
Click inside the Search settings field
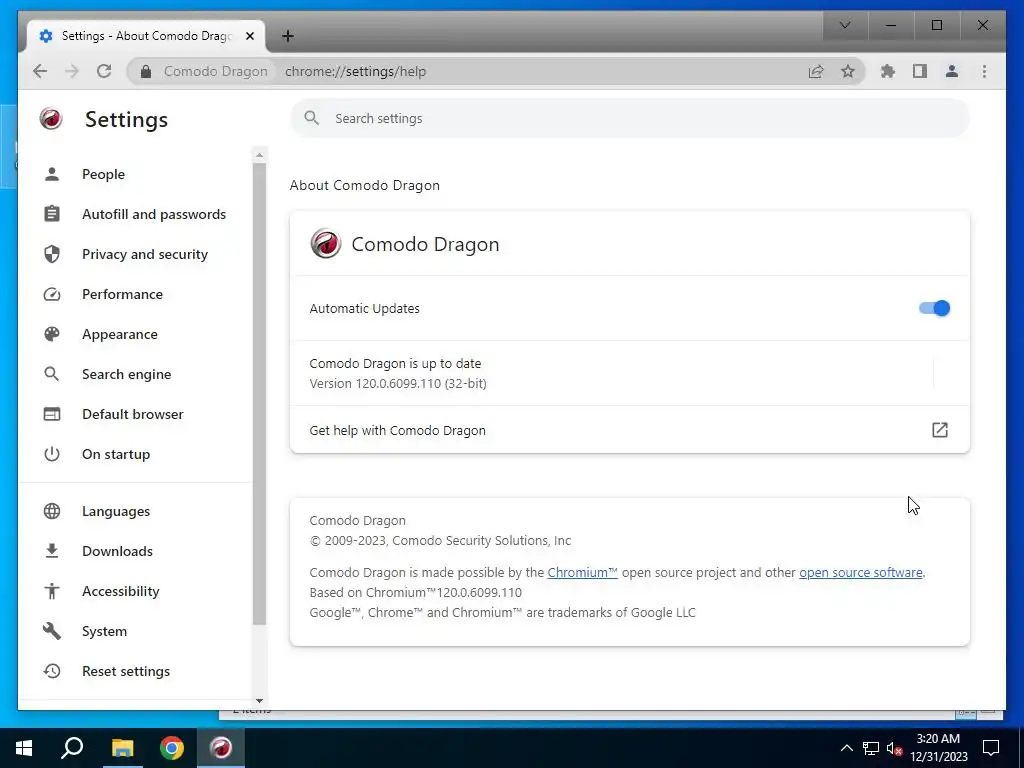[630, 118]
